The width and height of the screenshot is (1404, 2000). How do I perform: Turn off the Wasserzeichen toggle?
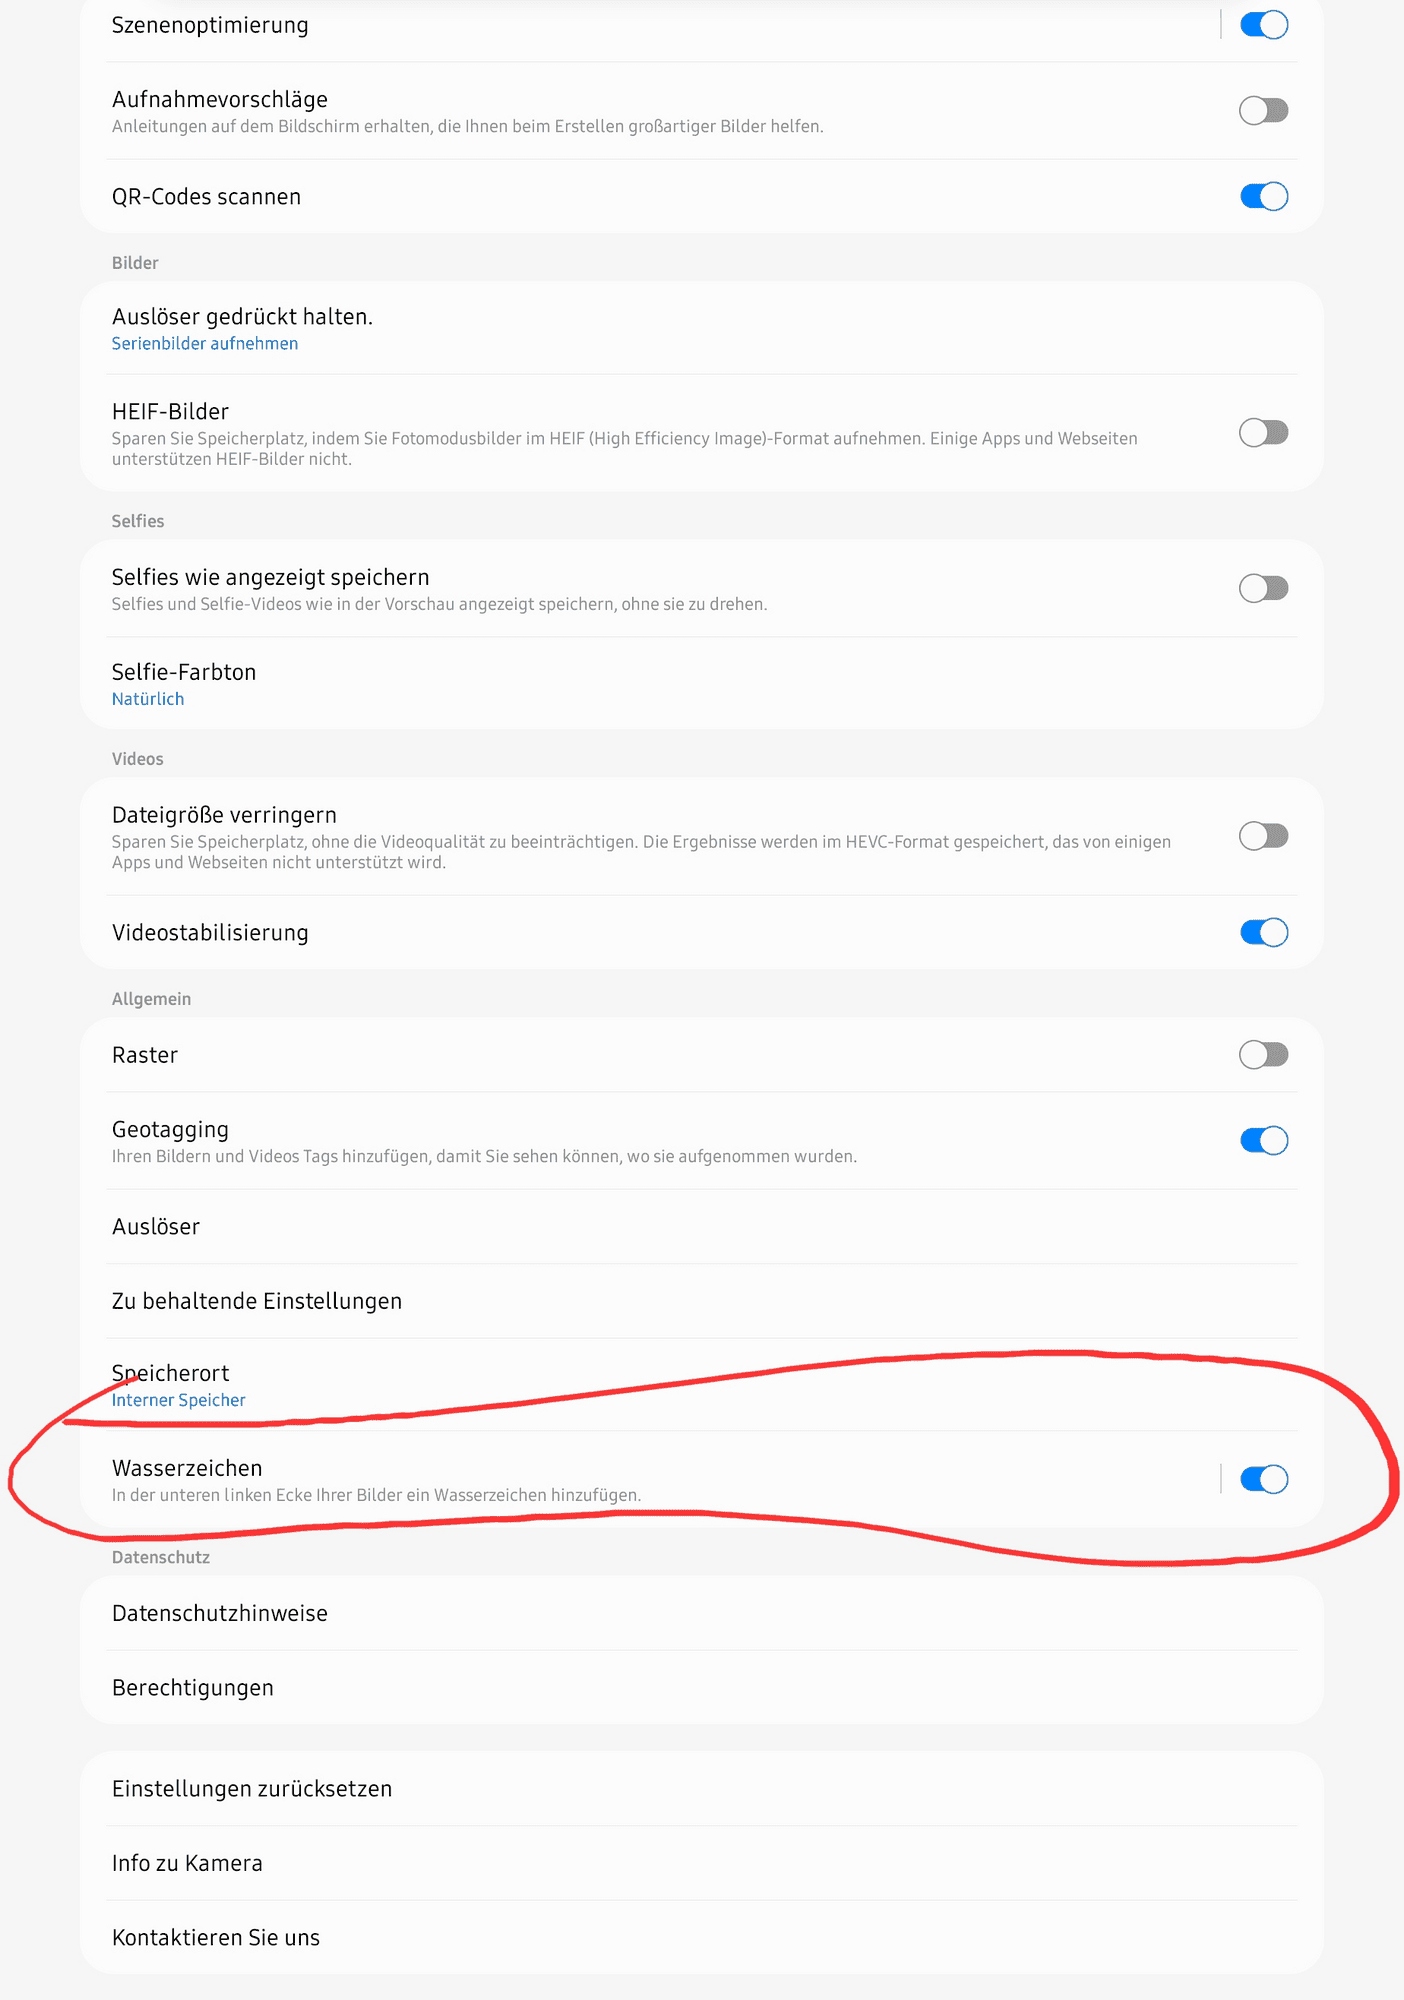pyautogui.click(x=1263, y=1479)
